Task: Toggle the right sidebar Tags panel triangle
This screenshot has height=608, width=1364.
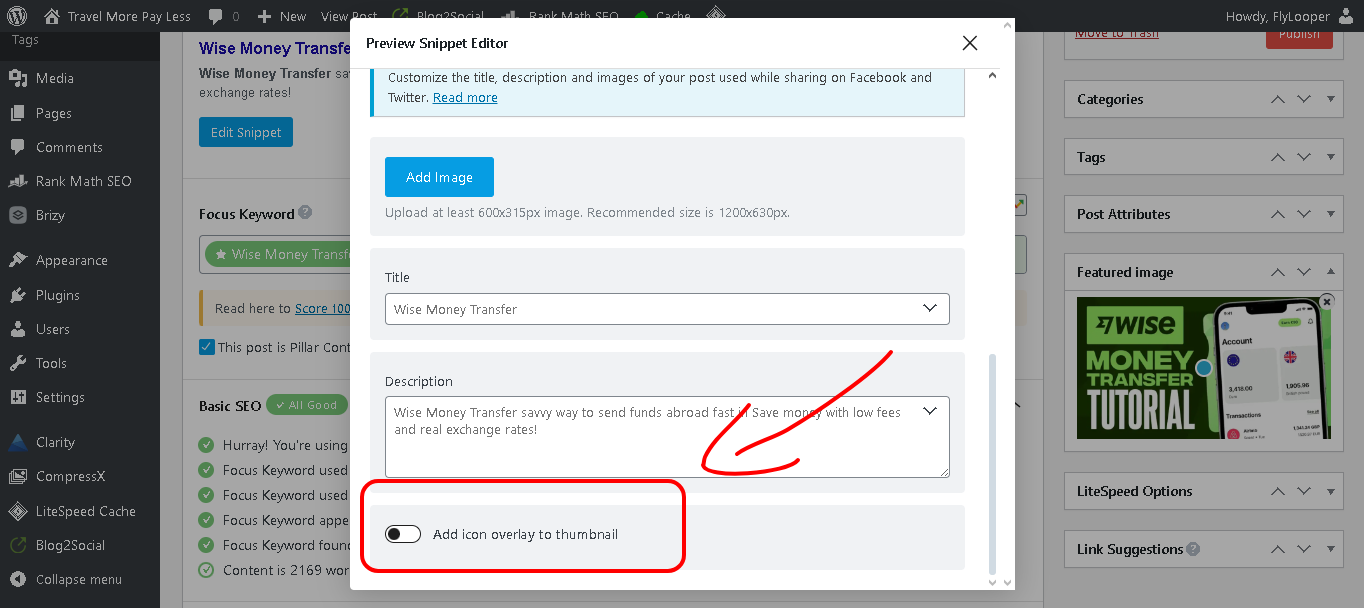Action: click(x=1330, y=157)
